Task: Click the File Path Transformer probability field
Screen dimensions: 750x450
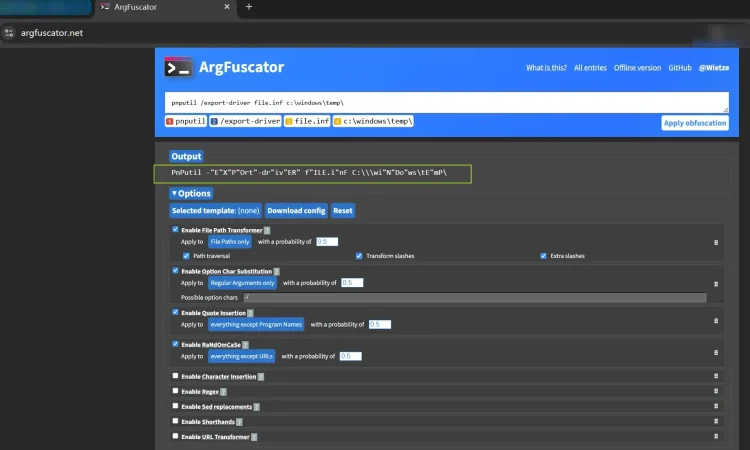Action: (x=327, y=241)
